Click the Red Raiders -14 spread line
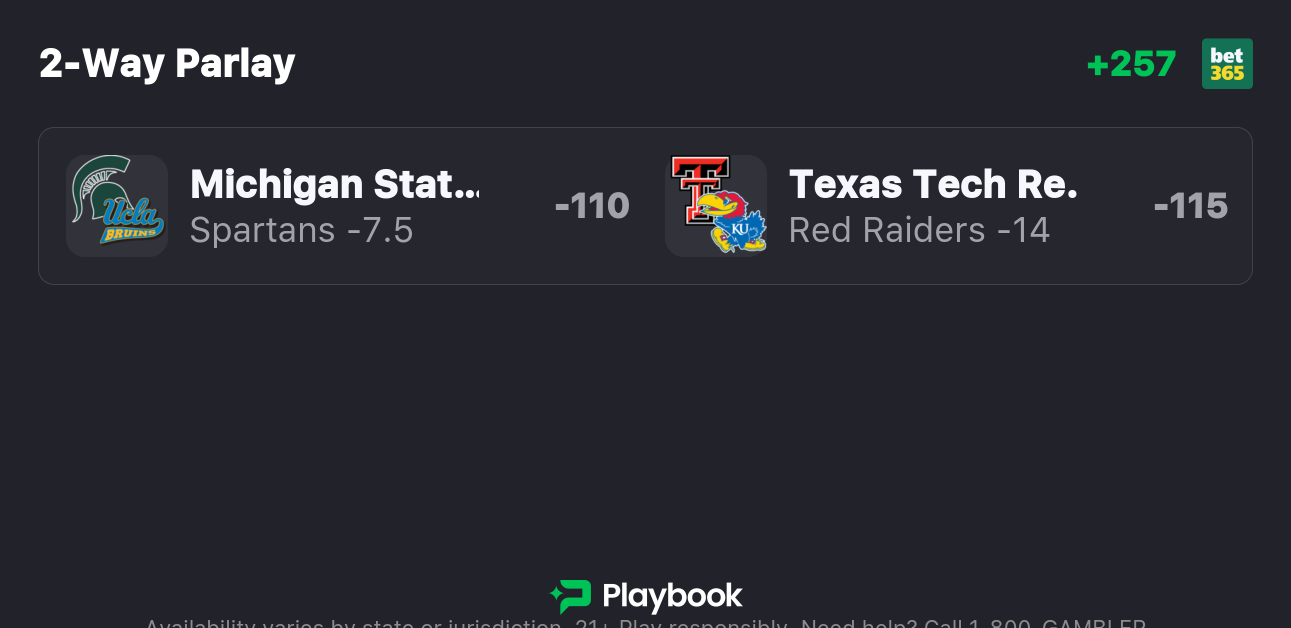Screen dimensions: 1291x628 point(919,231)
